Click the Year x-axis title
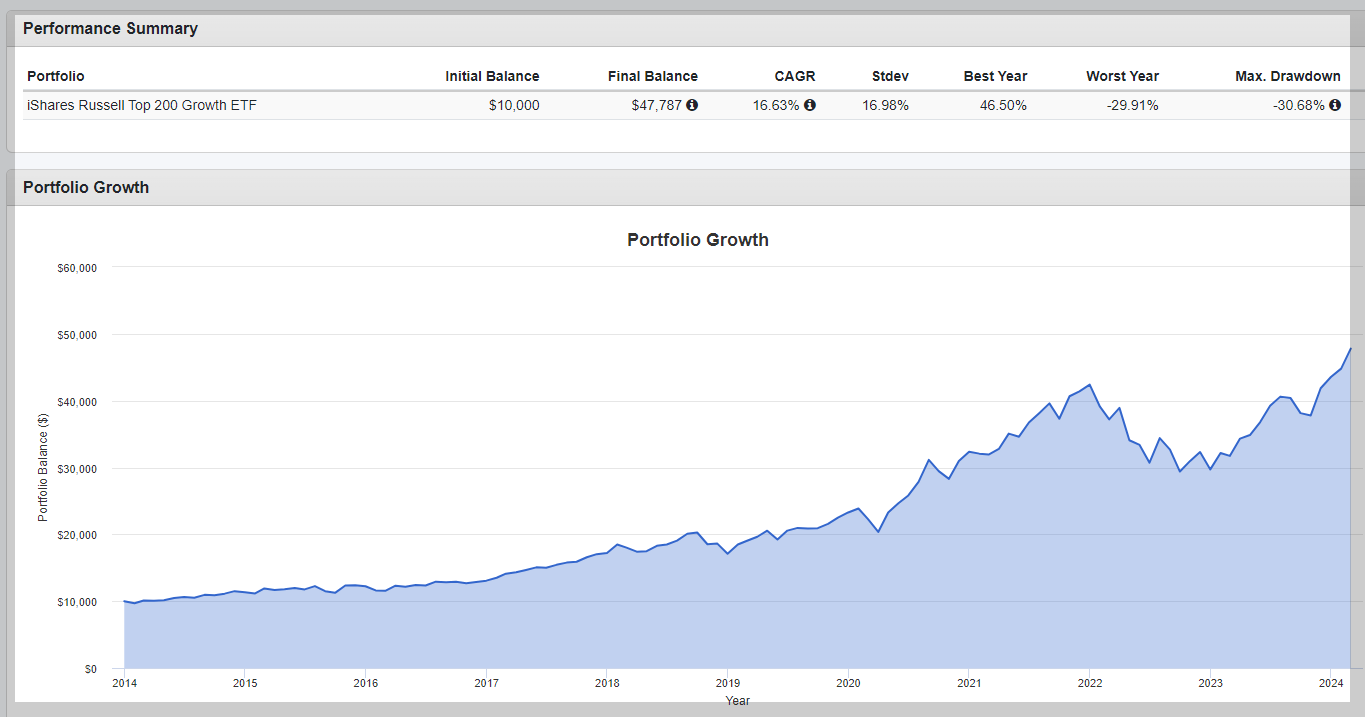1365x717 pixels. point(738,701)
